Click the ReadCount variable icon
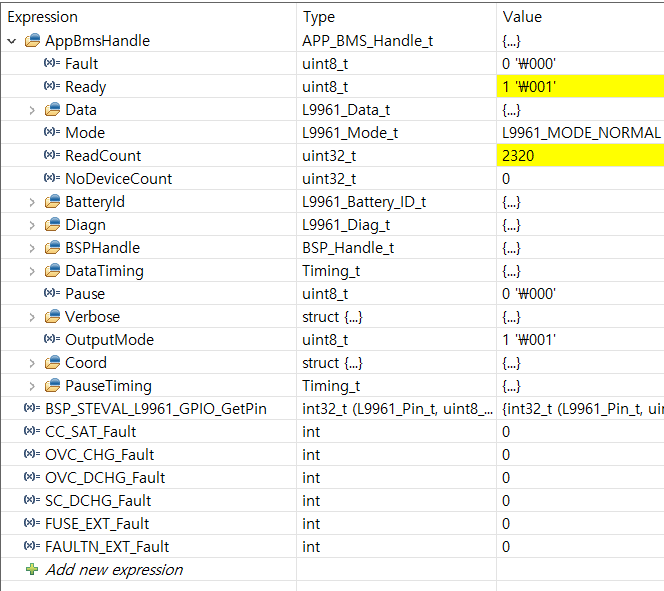This screenshot has width=664, height=591. (x=52, y=155)
